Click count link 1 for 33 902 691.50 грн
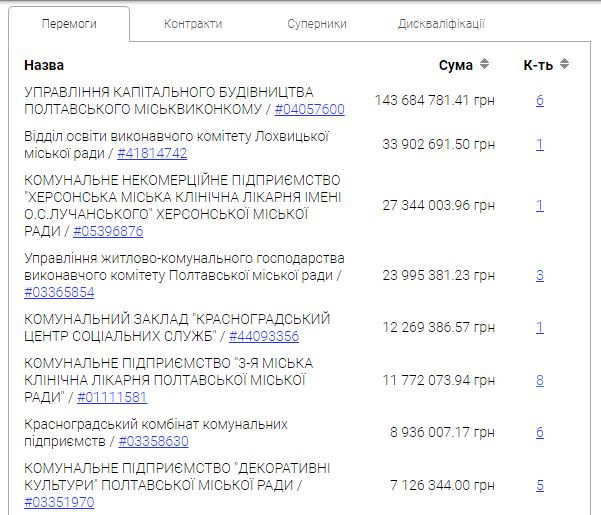Image resolution: width=601 pixels, height=515 pixels. coord(540,144)
